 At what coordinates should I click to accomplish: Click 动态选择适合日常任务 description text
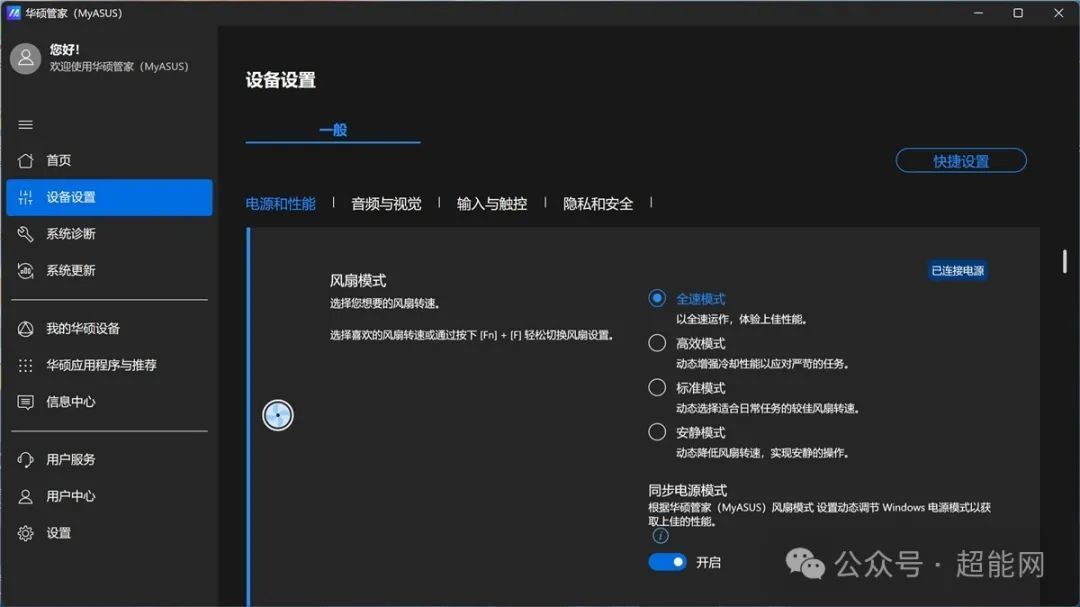point(767,409)
